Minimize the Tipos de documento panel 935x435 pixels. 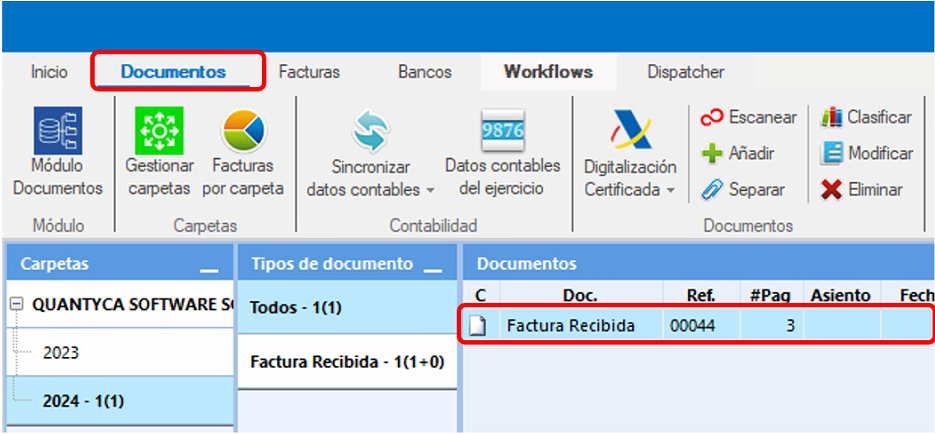click(433, 269)
